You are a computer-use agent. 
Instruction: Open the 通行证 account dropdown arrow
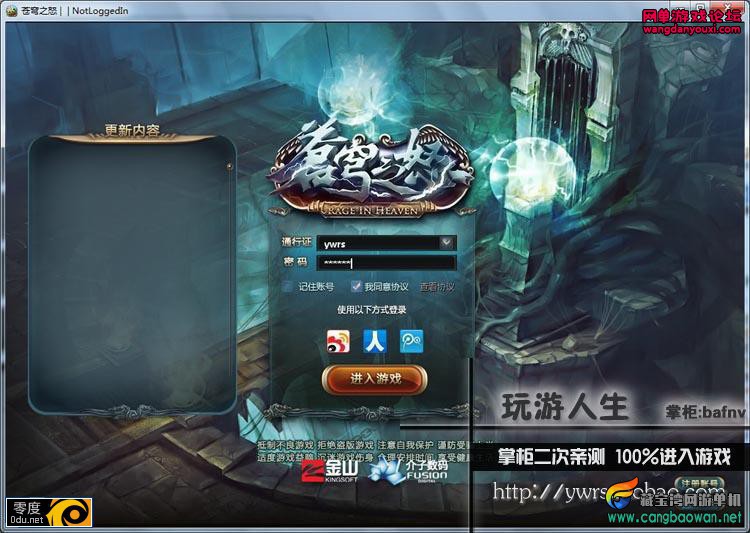(x=446, y=243)
